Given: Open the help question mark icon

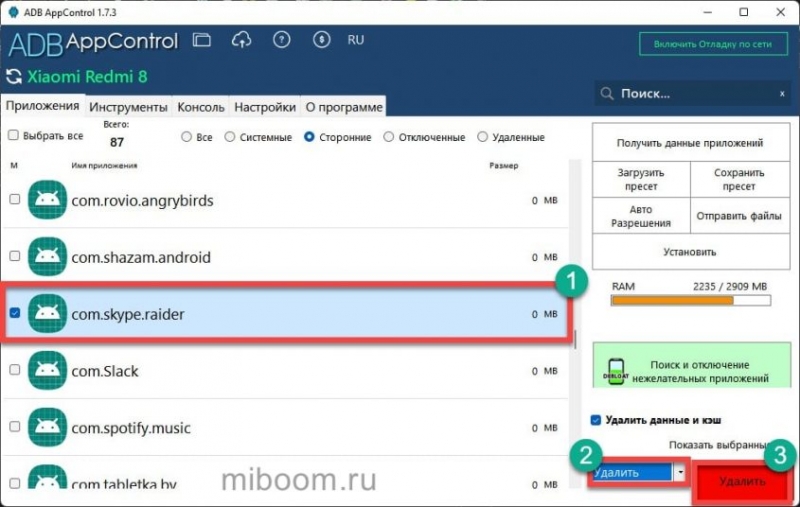Looking at the screenshot, I should [x=281, y=40].
